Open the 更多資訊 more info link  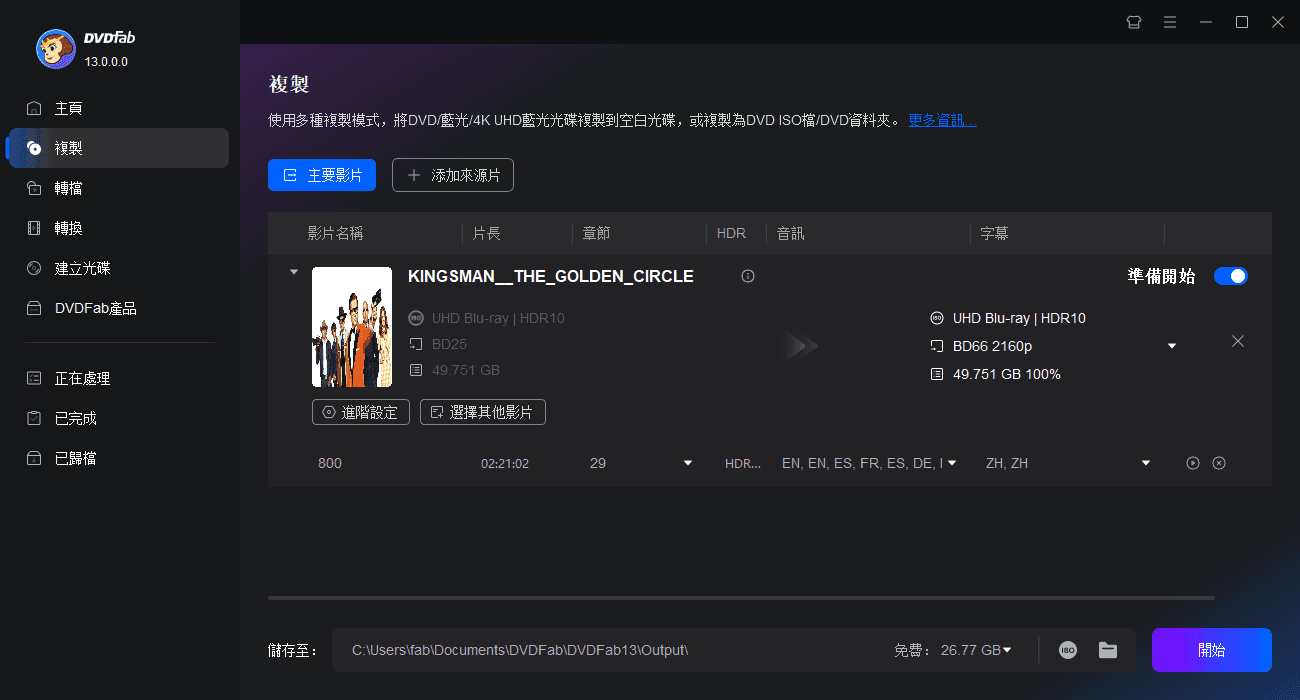(942, 120)
